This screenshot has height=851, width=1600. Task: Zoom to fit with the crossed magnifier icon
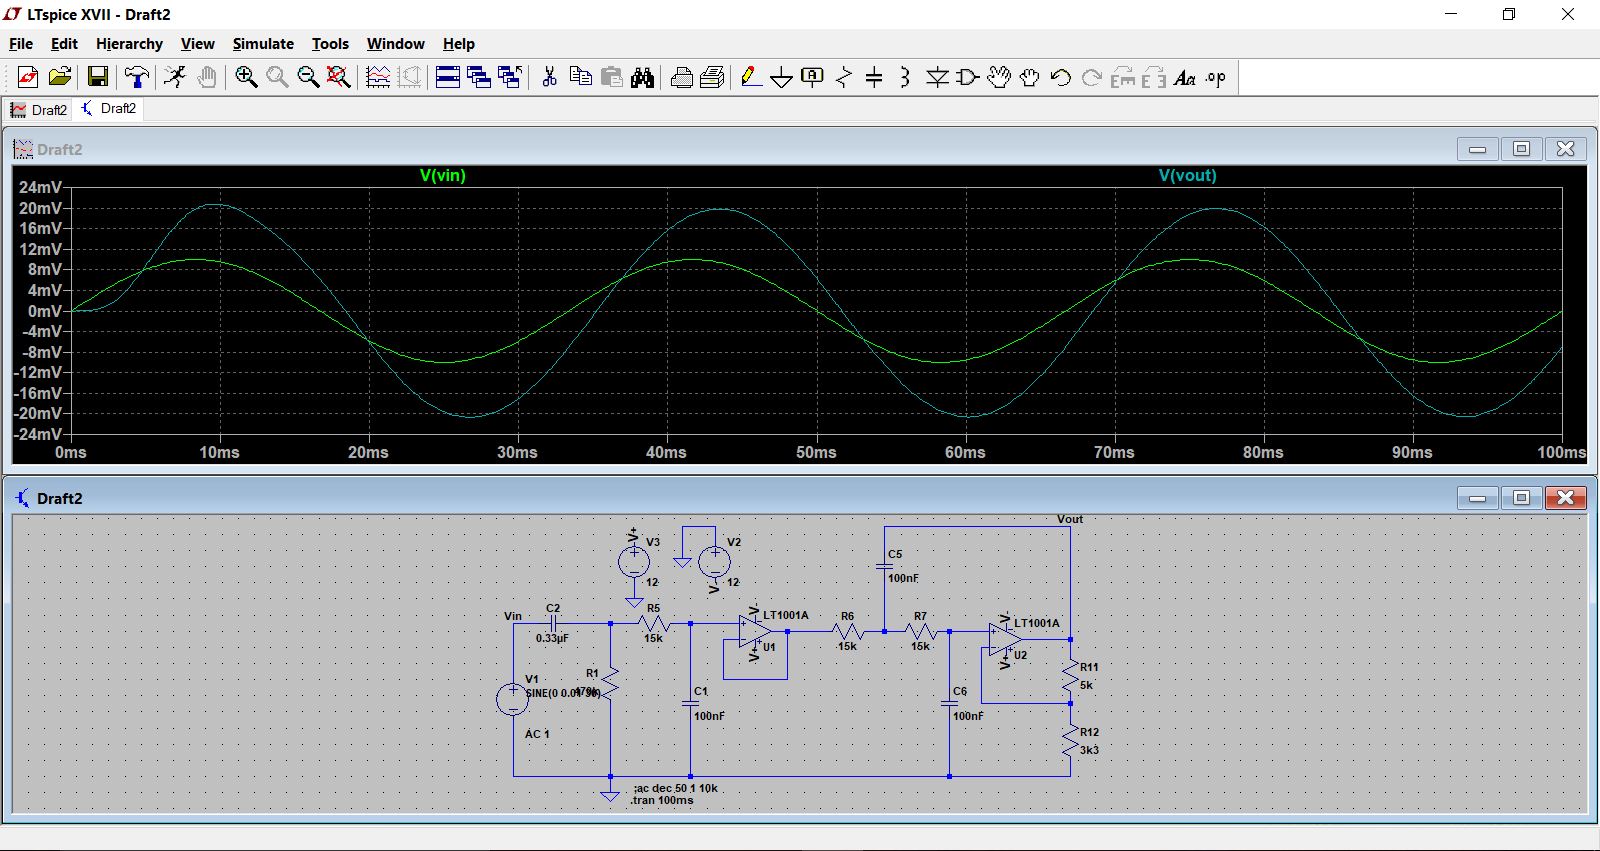pos(339,77)
